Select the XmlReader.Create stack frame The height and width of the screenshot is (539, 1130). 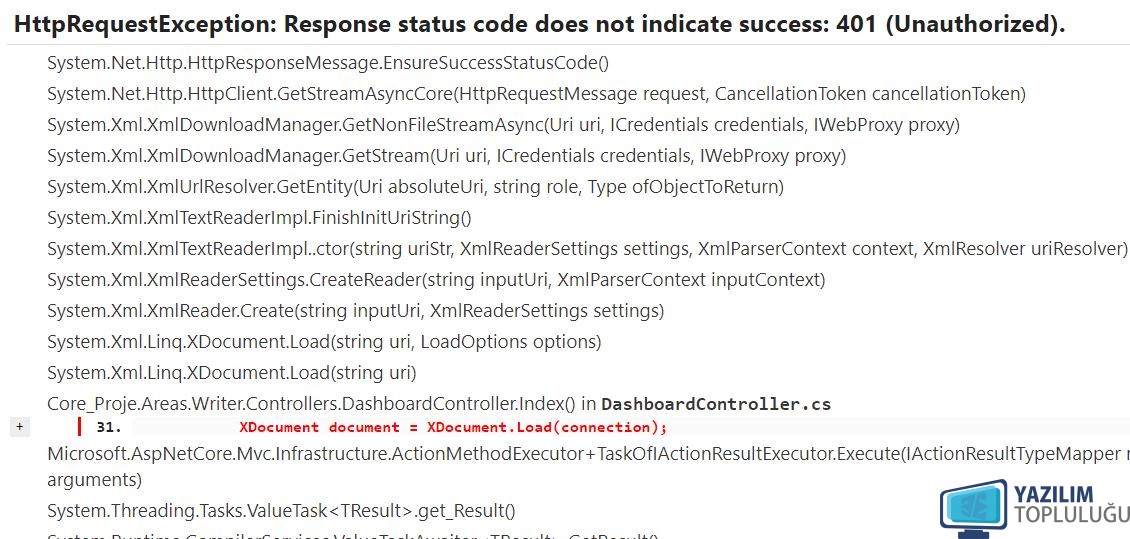(x=356, y=311)
